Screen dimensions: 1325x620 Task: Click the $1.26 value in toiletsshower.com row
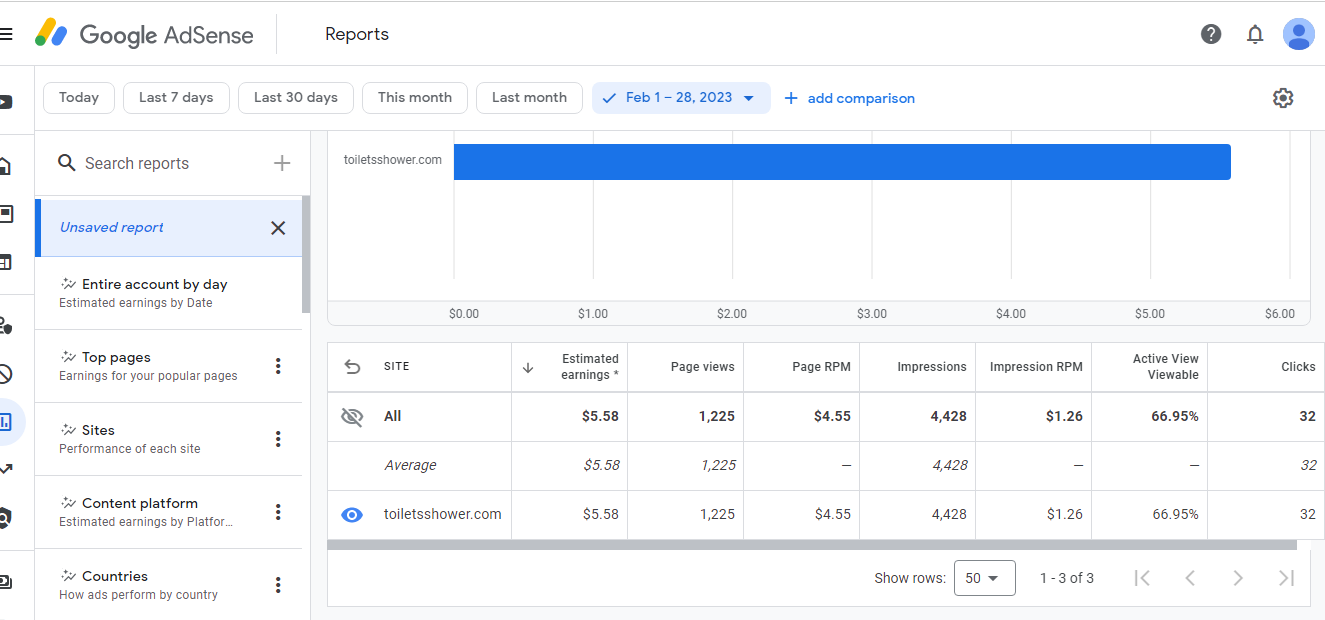click(1065, 515)
